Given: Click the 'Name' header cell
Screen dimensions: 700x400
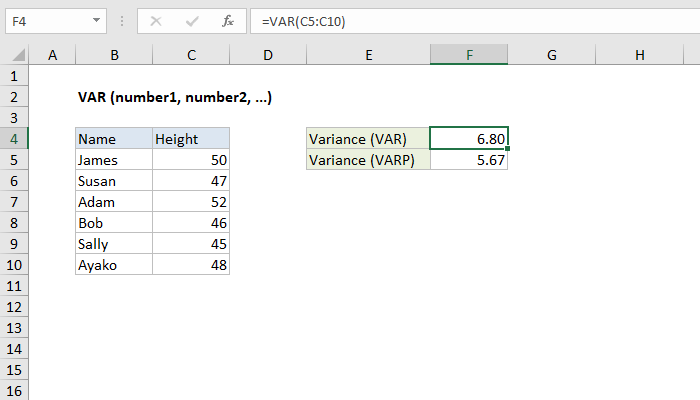Looking at the screenshot, I should (x=114, y=138).
